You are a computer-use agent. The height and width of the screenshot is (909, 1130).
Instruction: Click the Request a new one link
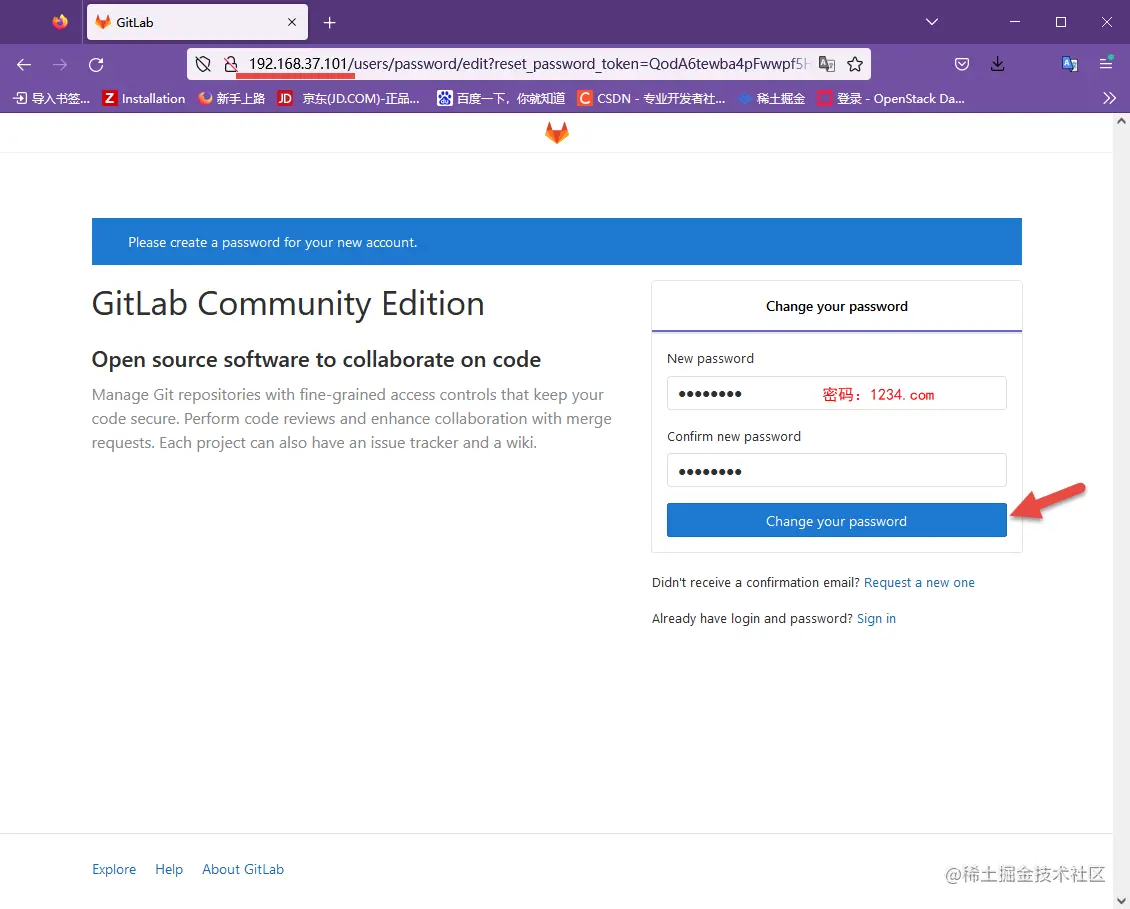(919, 582)
